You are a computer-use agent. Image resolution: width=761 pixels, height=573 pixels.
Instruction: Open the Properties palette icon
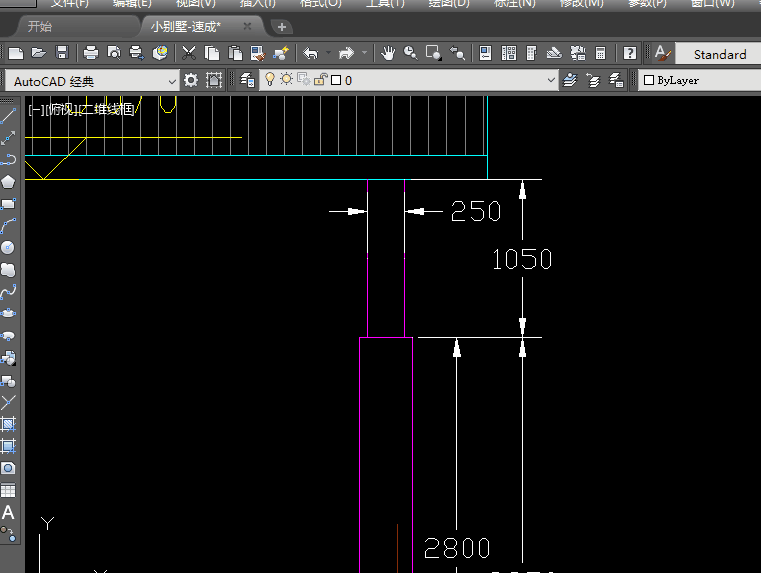point(485,52)
